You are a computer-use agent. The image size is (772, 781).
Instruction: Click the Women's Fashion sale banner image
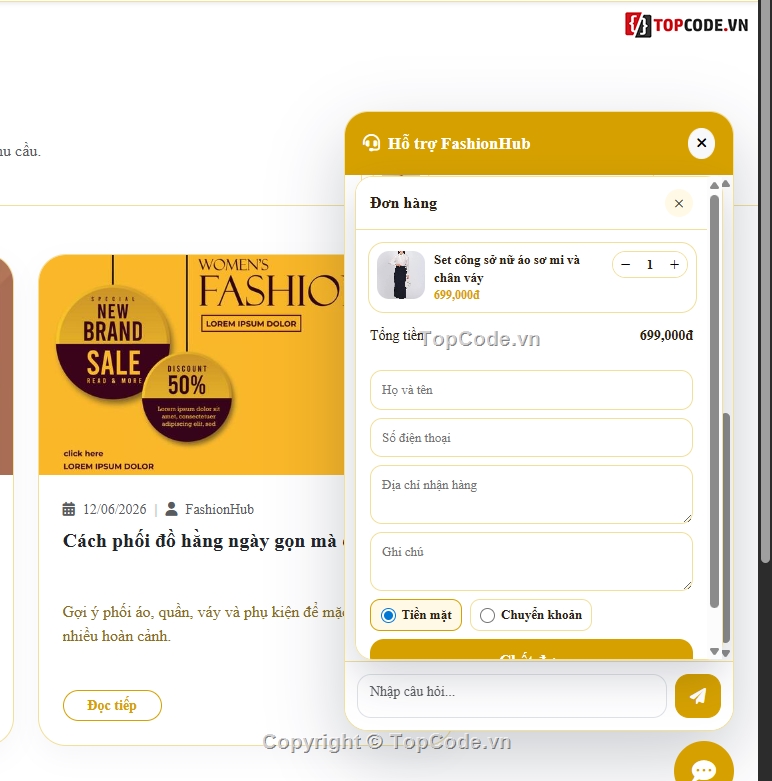(x=192, y=365)
